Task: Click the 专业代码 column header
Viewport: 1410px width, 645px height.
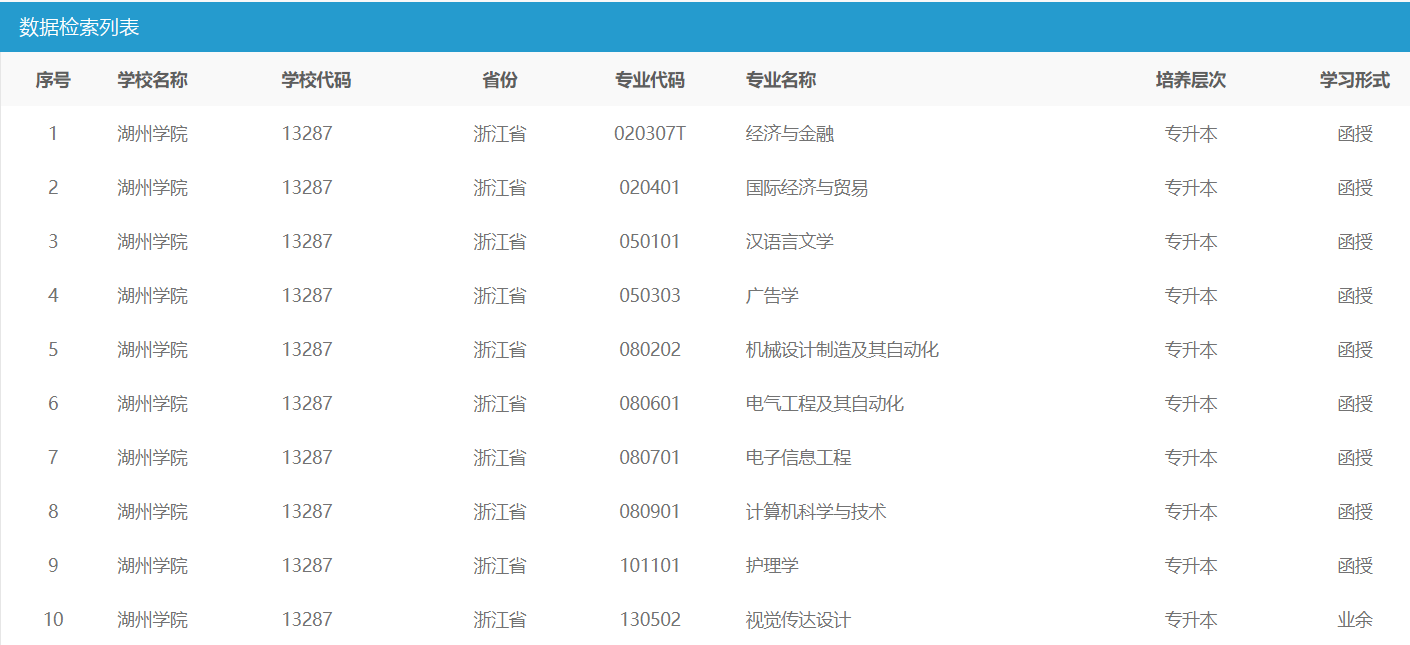Action: pos(650,80)
